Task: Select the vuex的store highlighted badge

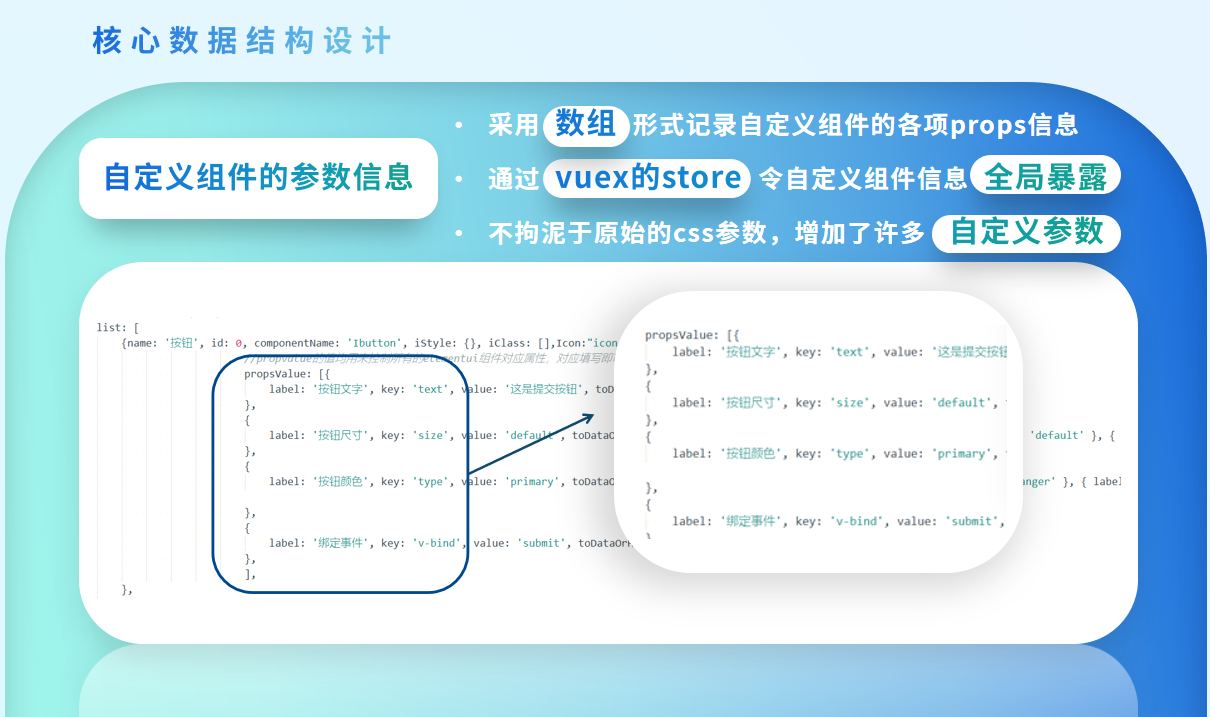Action: pyautogui.click(x=646, y=178)
